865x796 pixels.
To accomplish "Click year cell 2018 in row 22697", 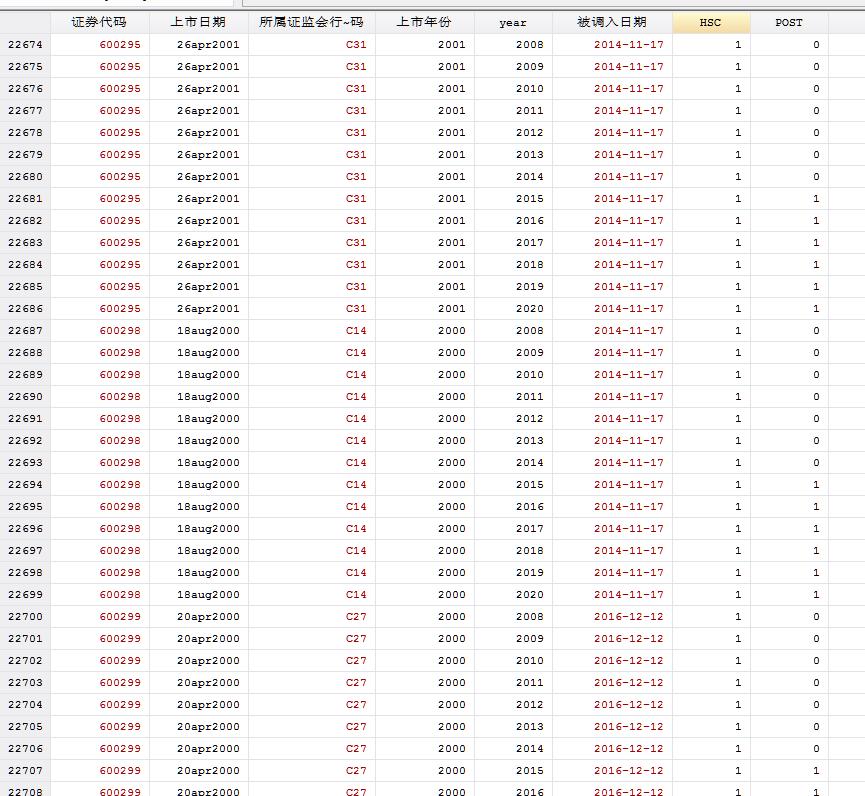I will (x=514, y=551).
